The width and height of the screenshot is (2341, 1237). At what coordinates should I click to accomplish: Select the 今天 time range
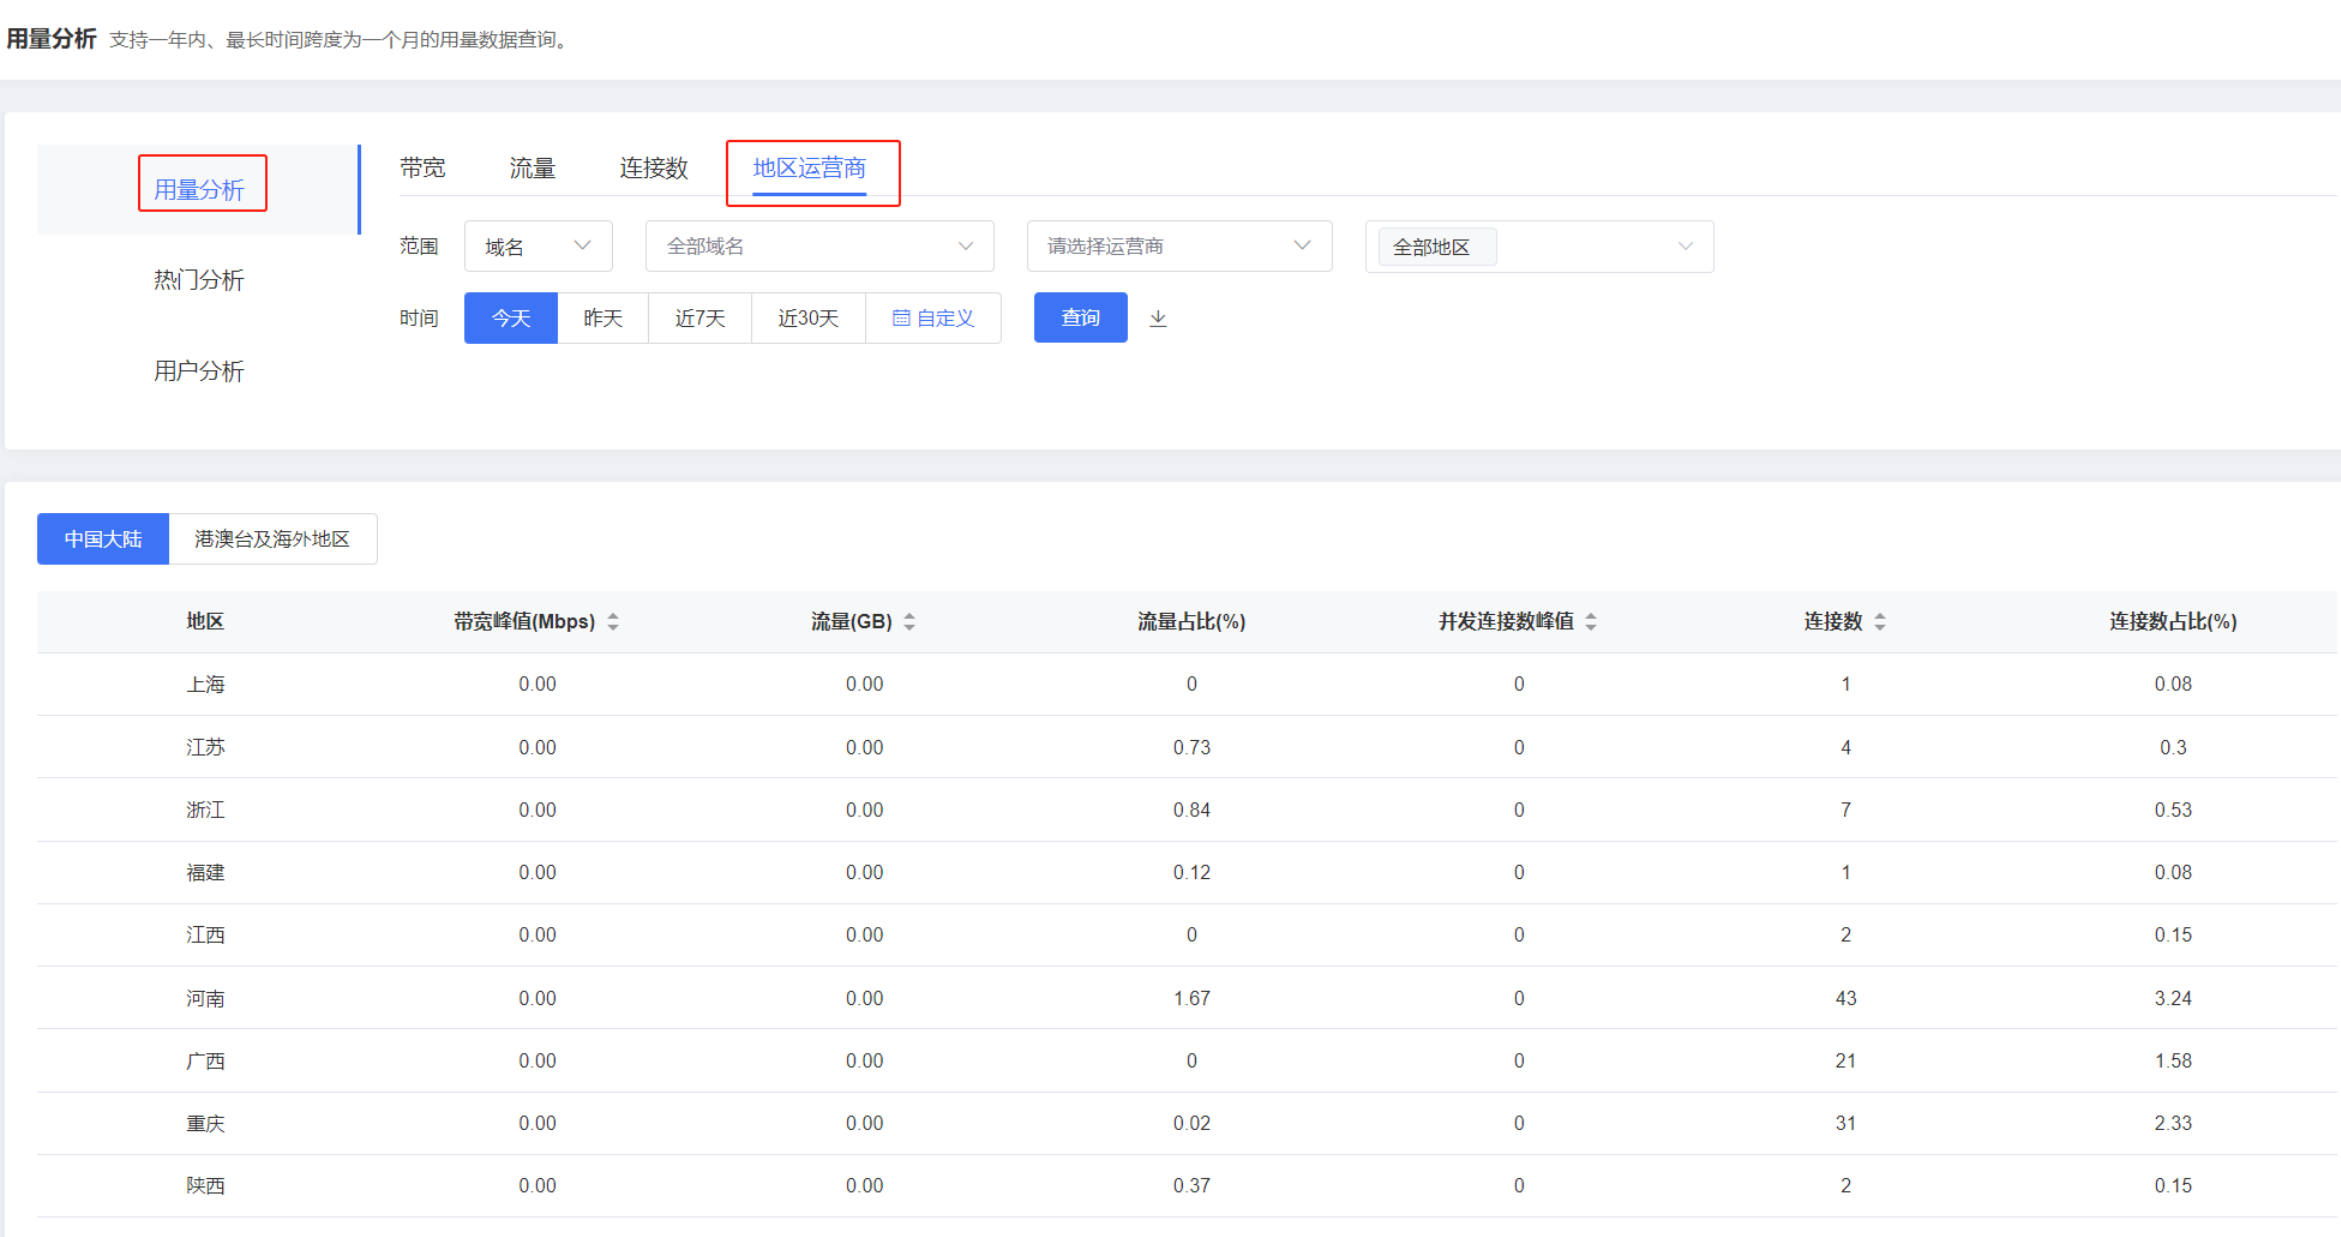tap(510, 318)
